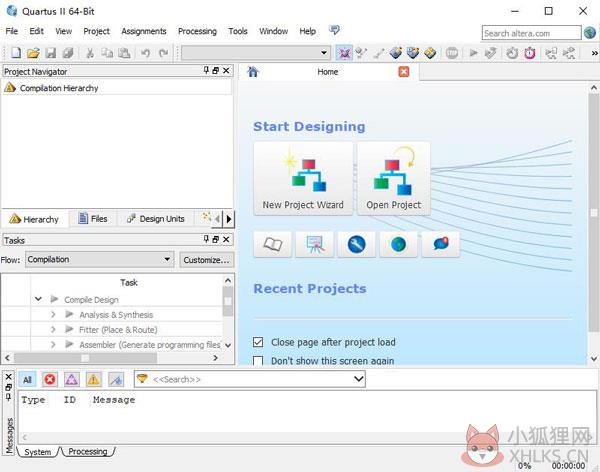Click the Undo arrow icon
The height and width of the screenshot is (472, 600).
point(145,53)
